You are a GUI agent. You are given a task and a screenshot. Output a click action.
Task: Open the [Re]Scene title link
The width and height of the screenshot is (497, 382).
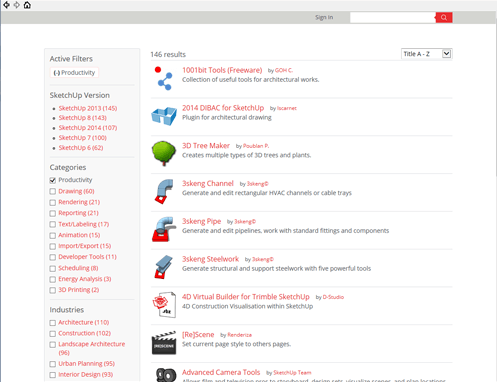point(198,334)
